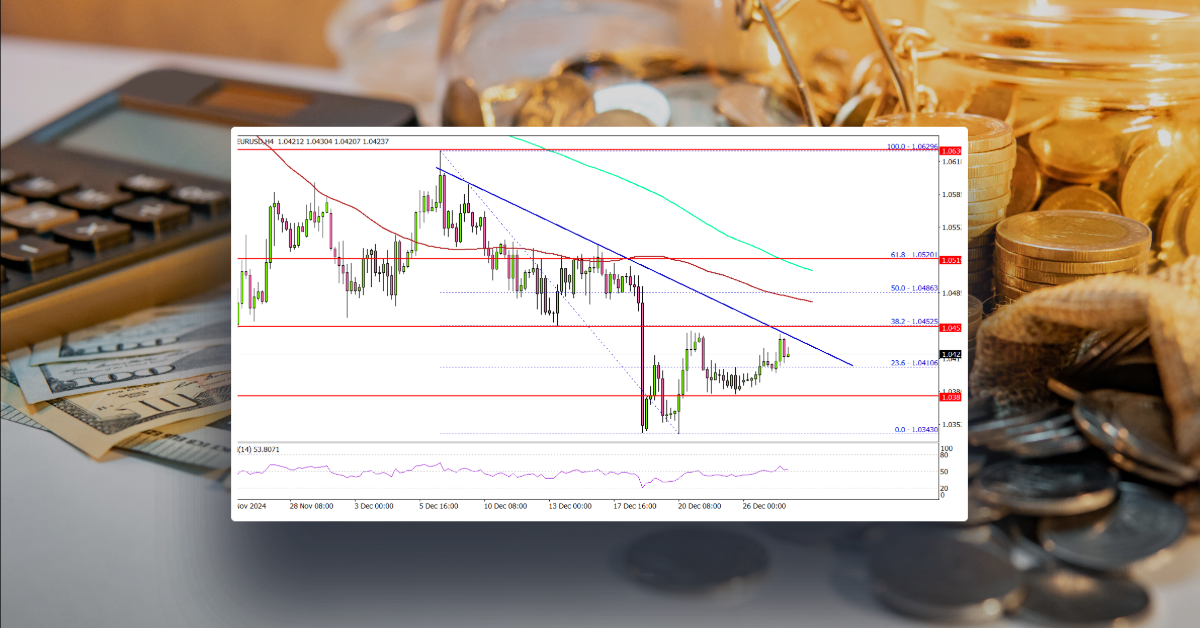Click the 26 Dec 00:00 time axis label
The height and width of the screenshot is (628, 1200).
point(764,506)
